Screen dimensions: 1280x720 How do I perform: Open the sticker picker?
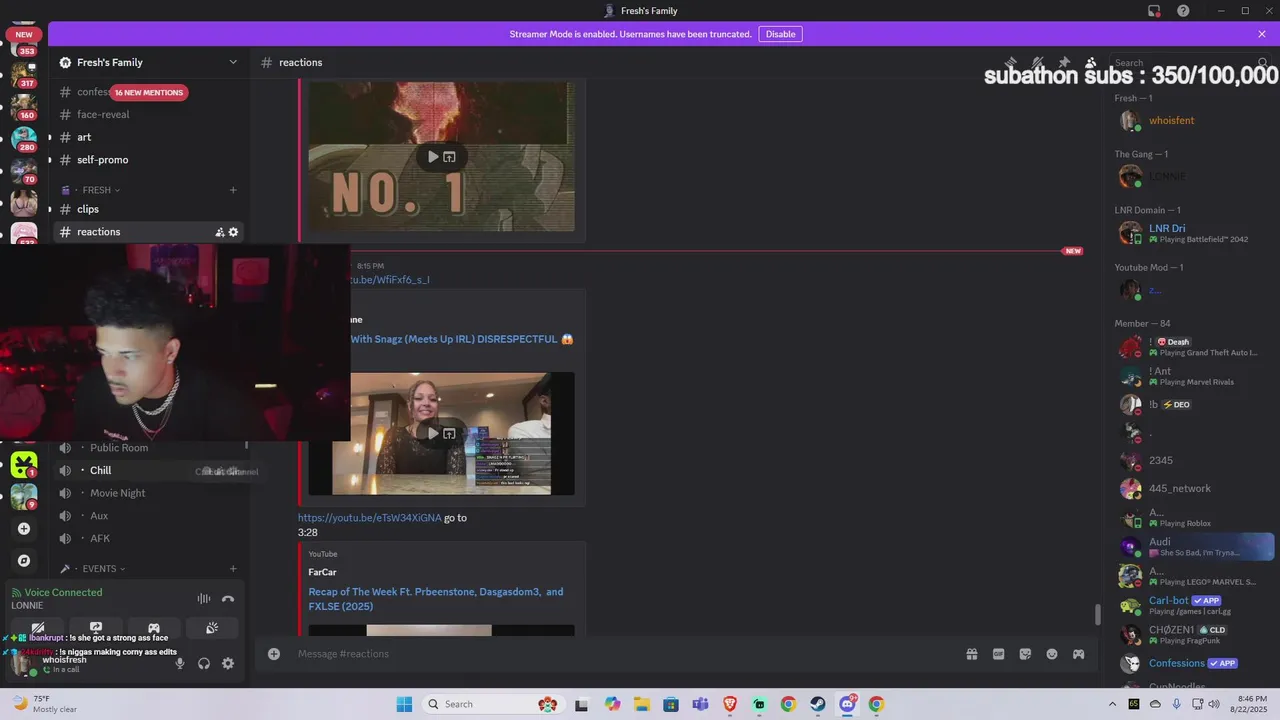[1025, 654]
